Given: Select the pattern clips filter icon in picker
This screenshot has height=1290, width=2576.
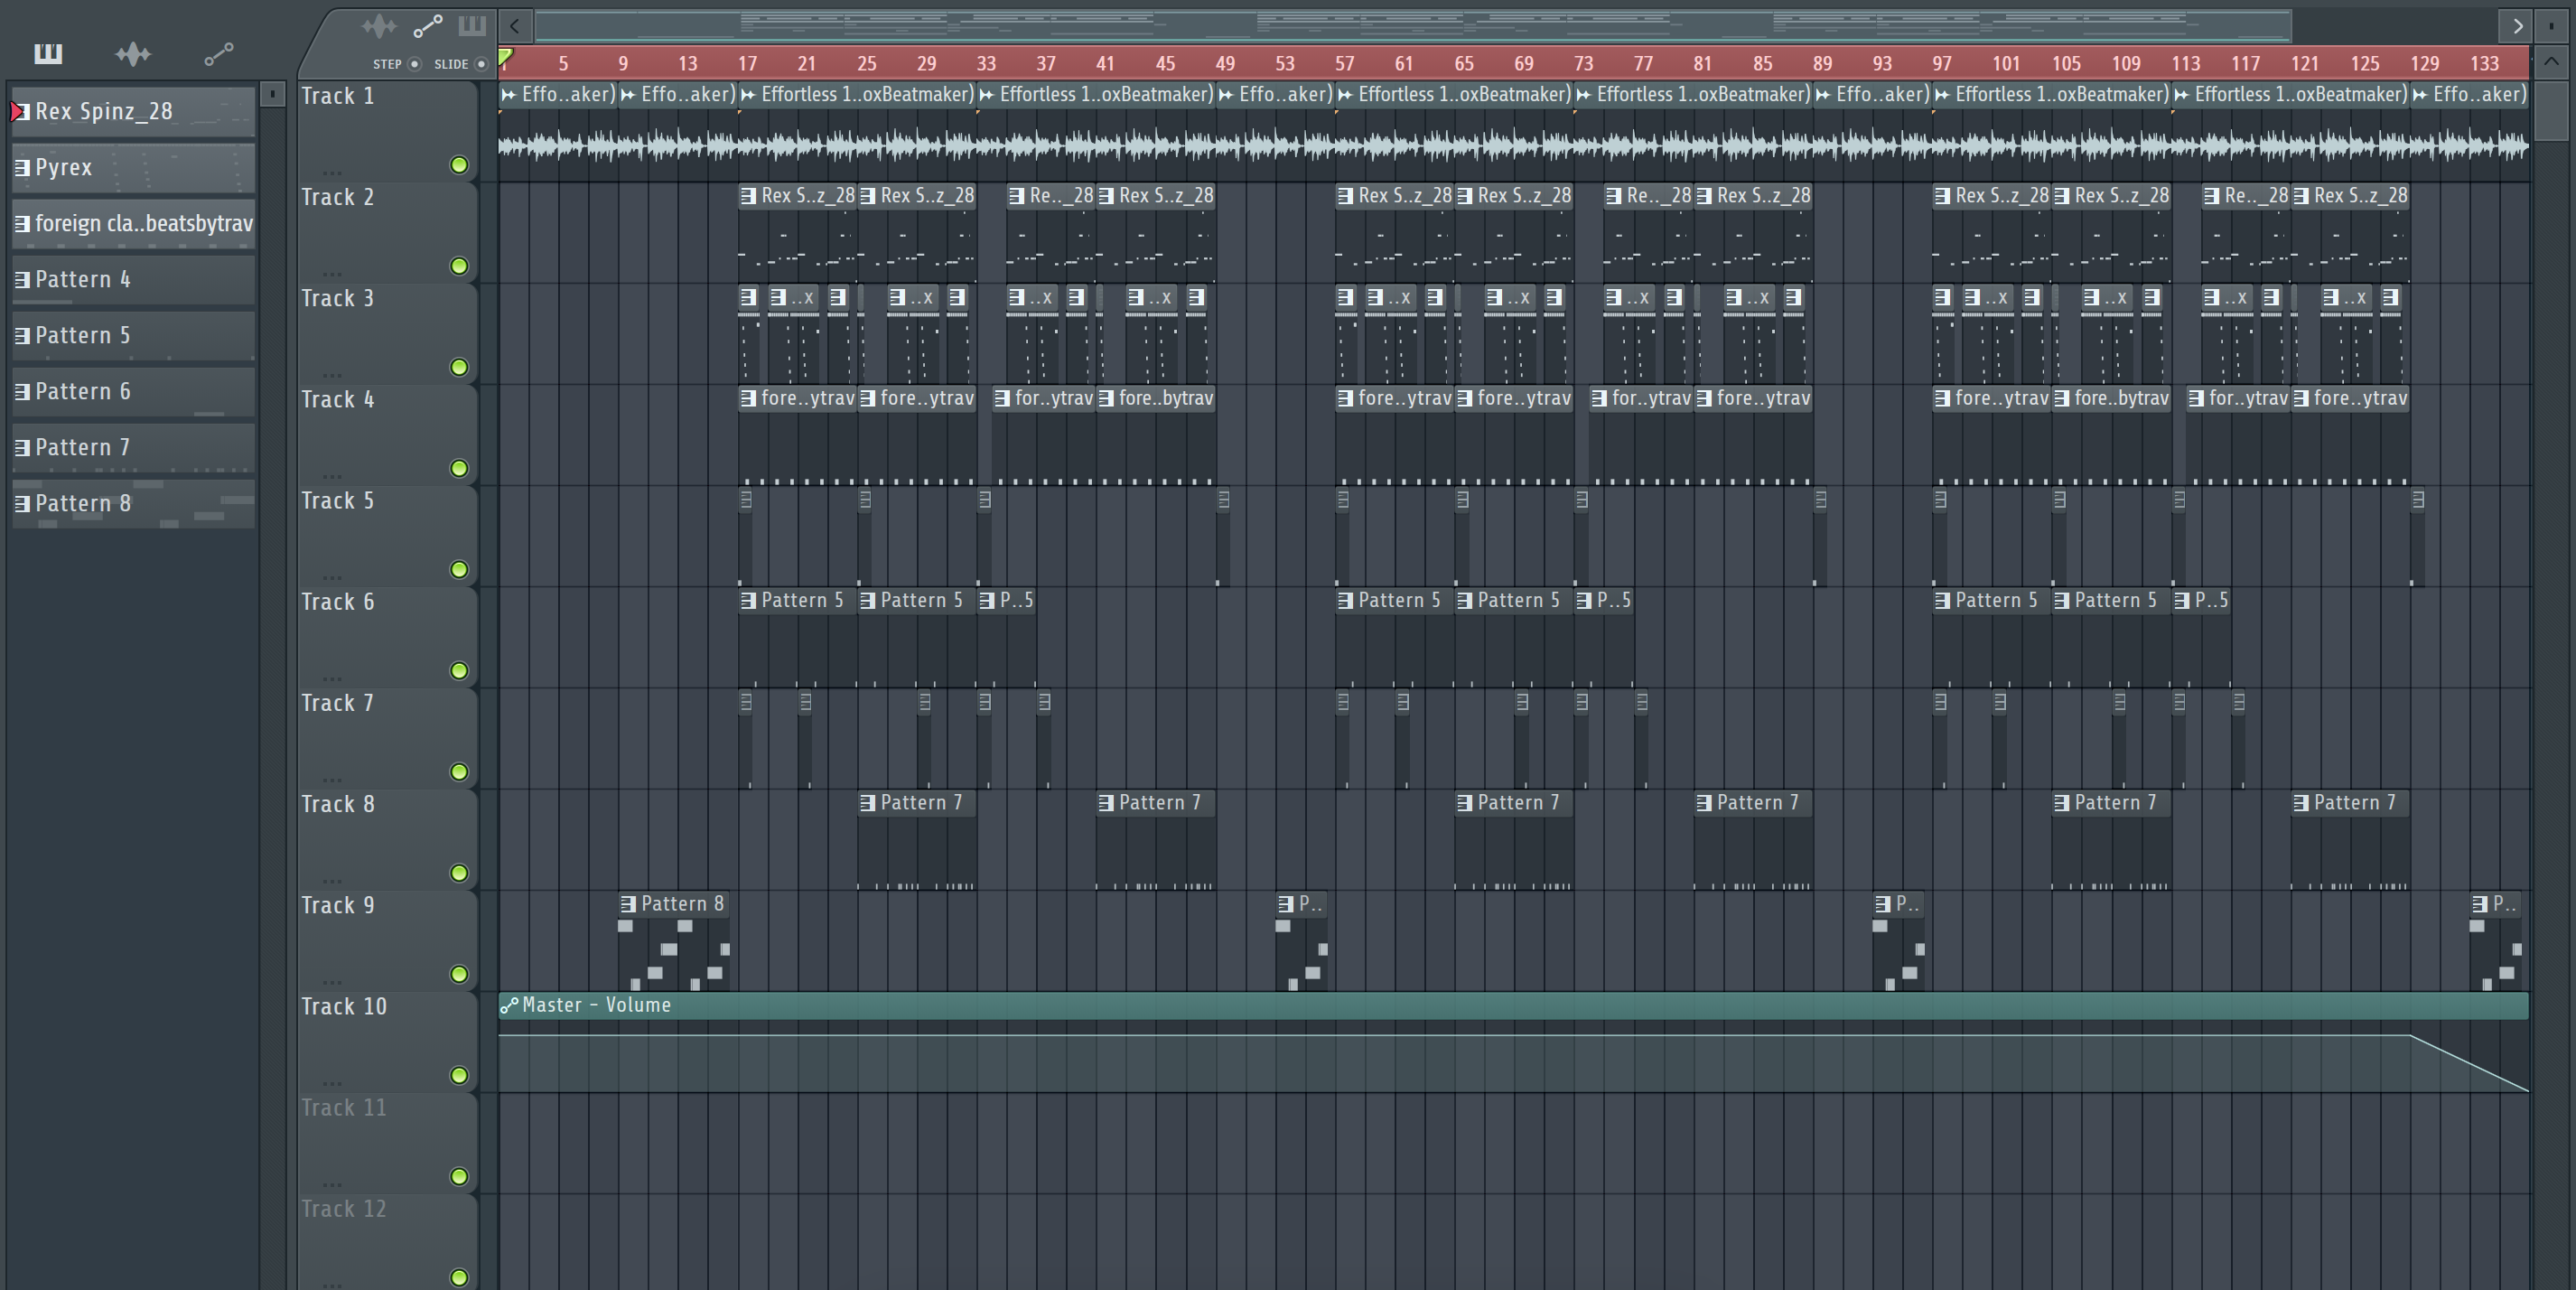Looking at the screenshot, I should click(x=47, y=54).
